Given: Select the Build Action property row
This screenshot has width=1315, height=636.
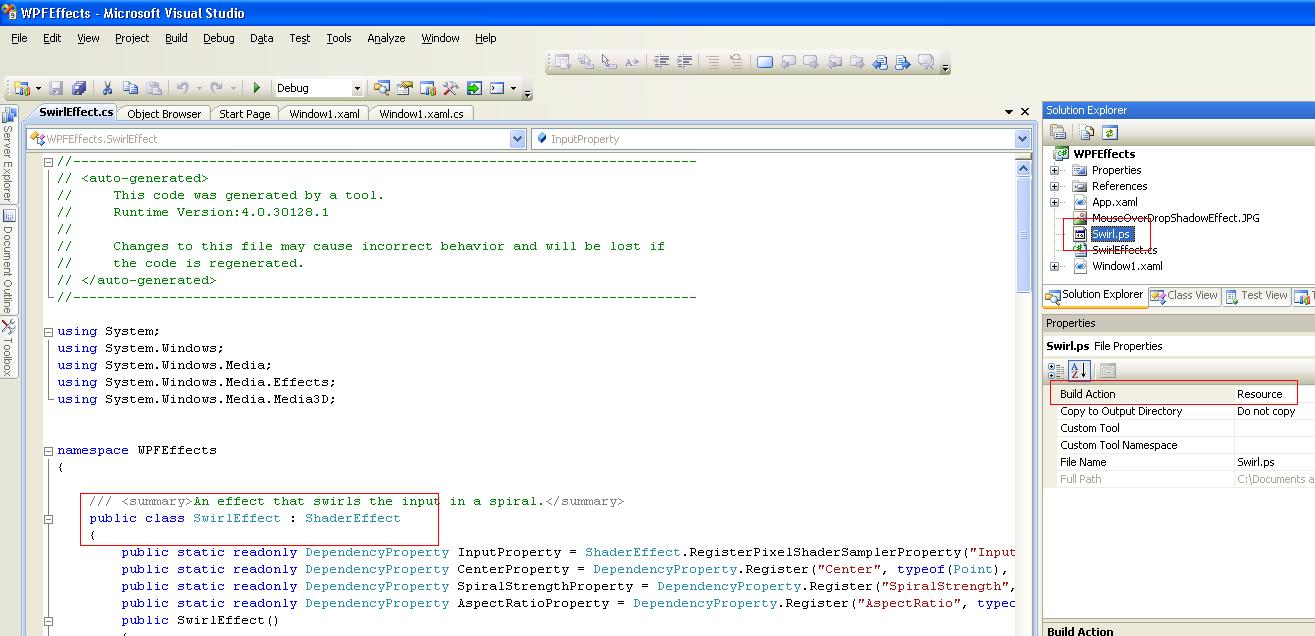Looking at the screenshot, I should pyautogui.click(x=1090, y=393).
